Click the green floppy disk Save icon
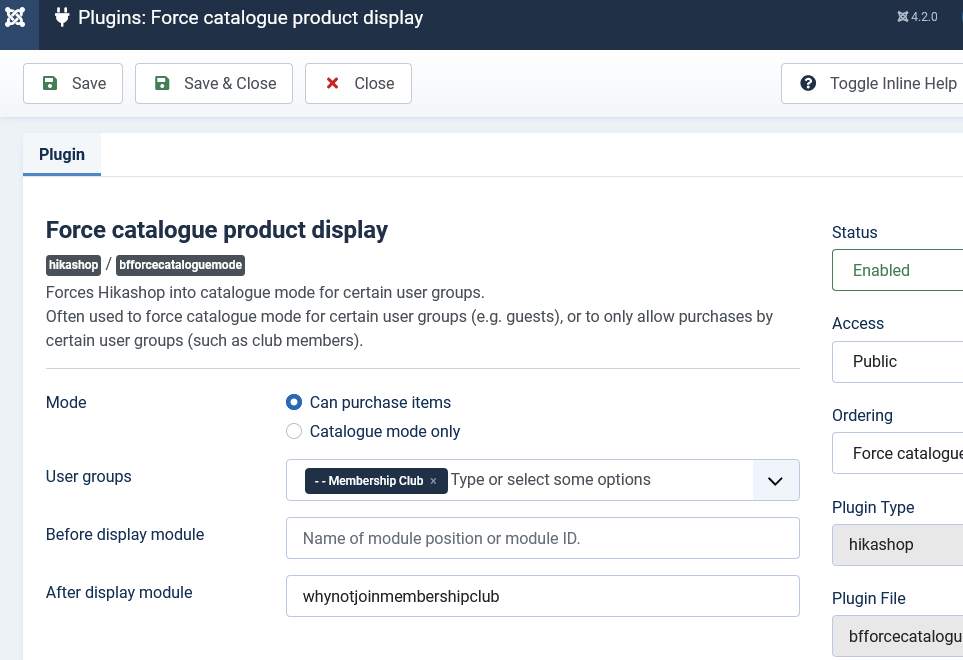Screen dimensions: 963x660 (x=50, y=83)
